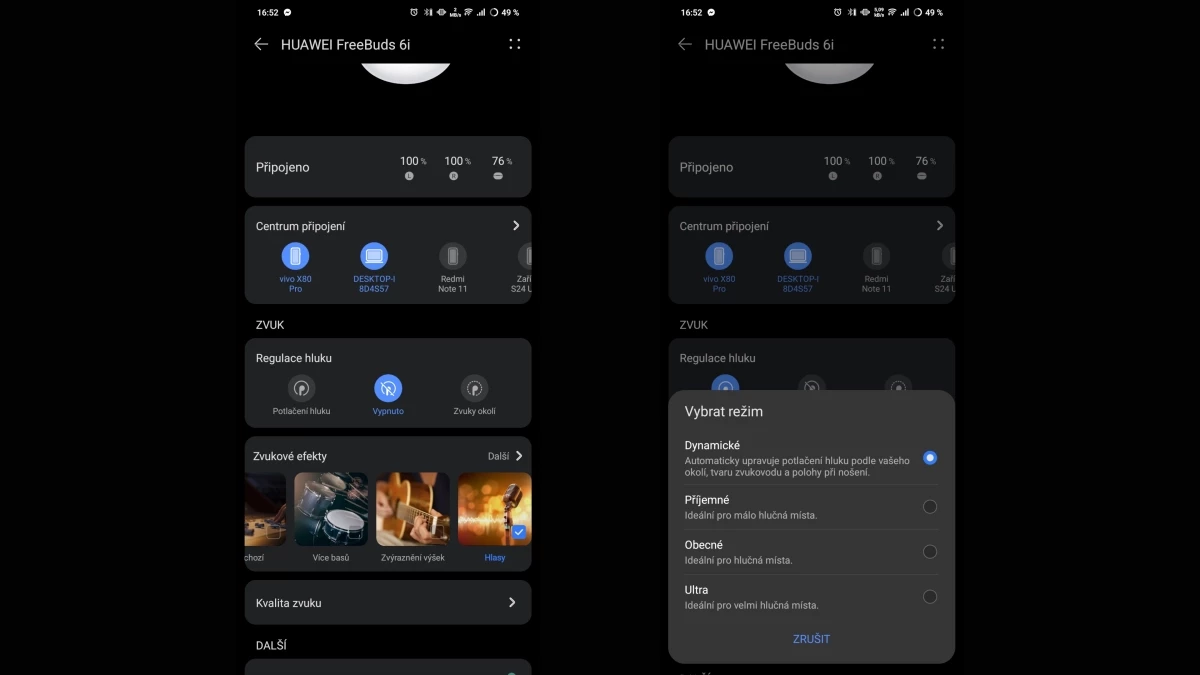Tap ZVUK section label in left screenshot

[x=270, y=325]
